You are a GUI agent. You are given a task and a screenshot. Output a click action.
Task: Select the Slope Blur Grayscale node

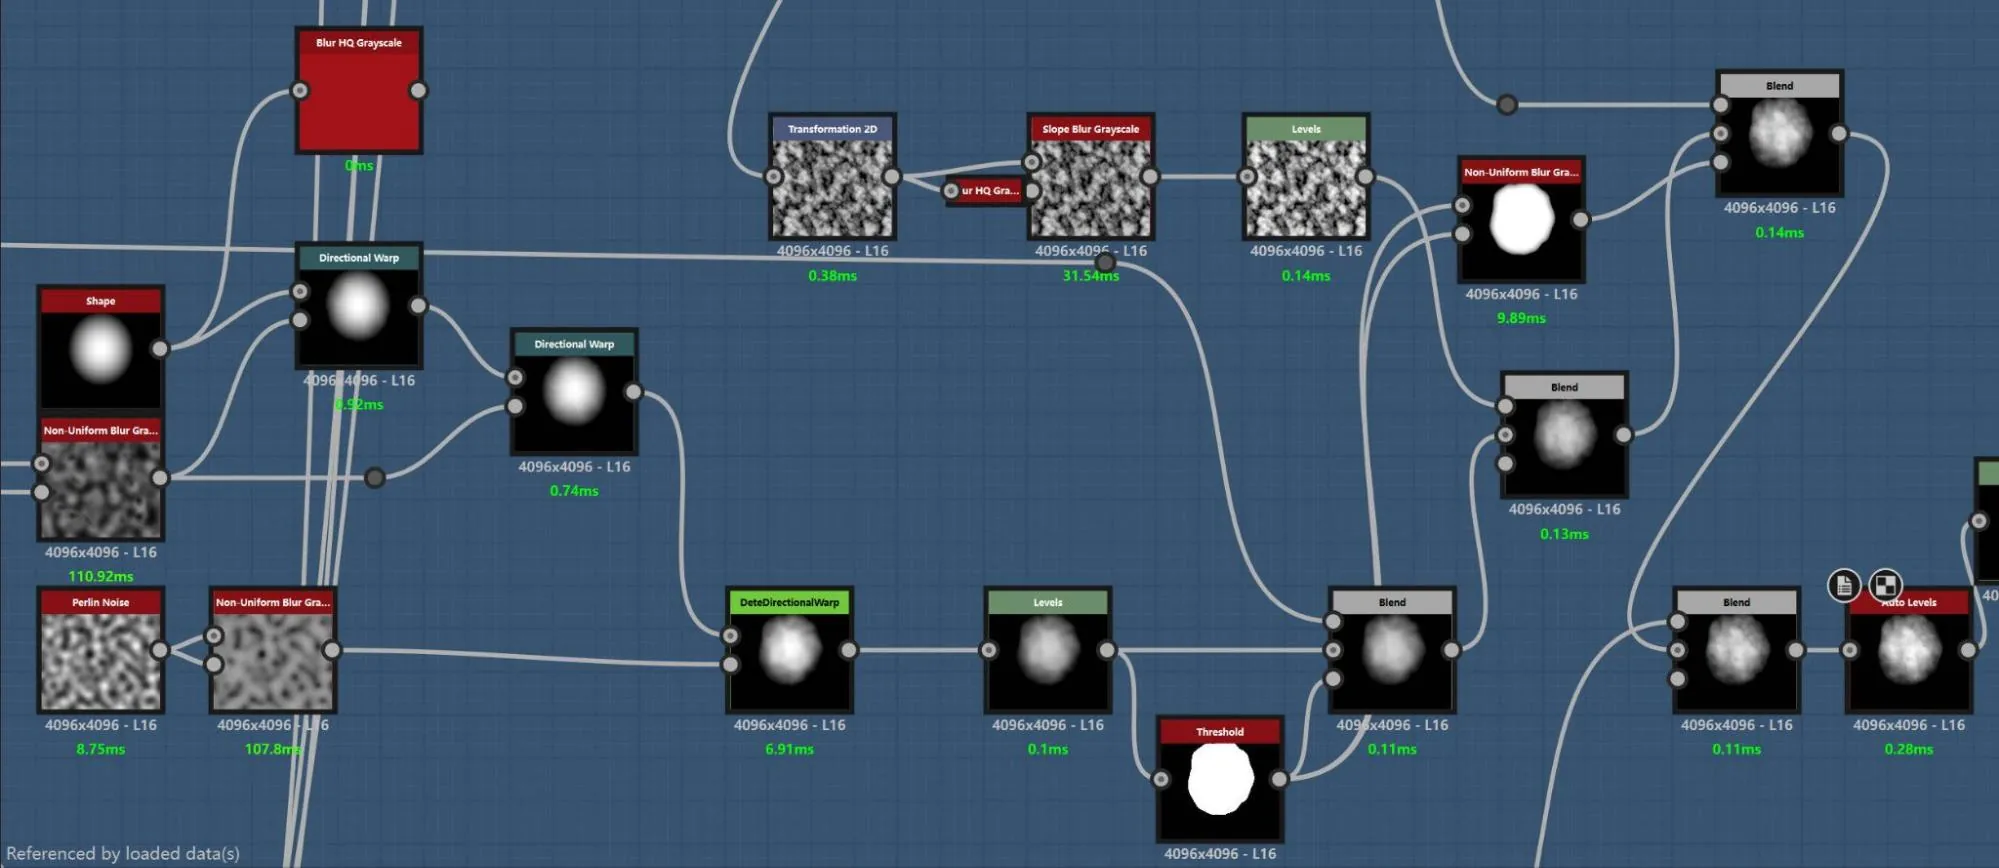[x=1091, y=177]
